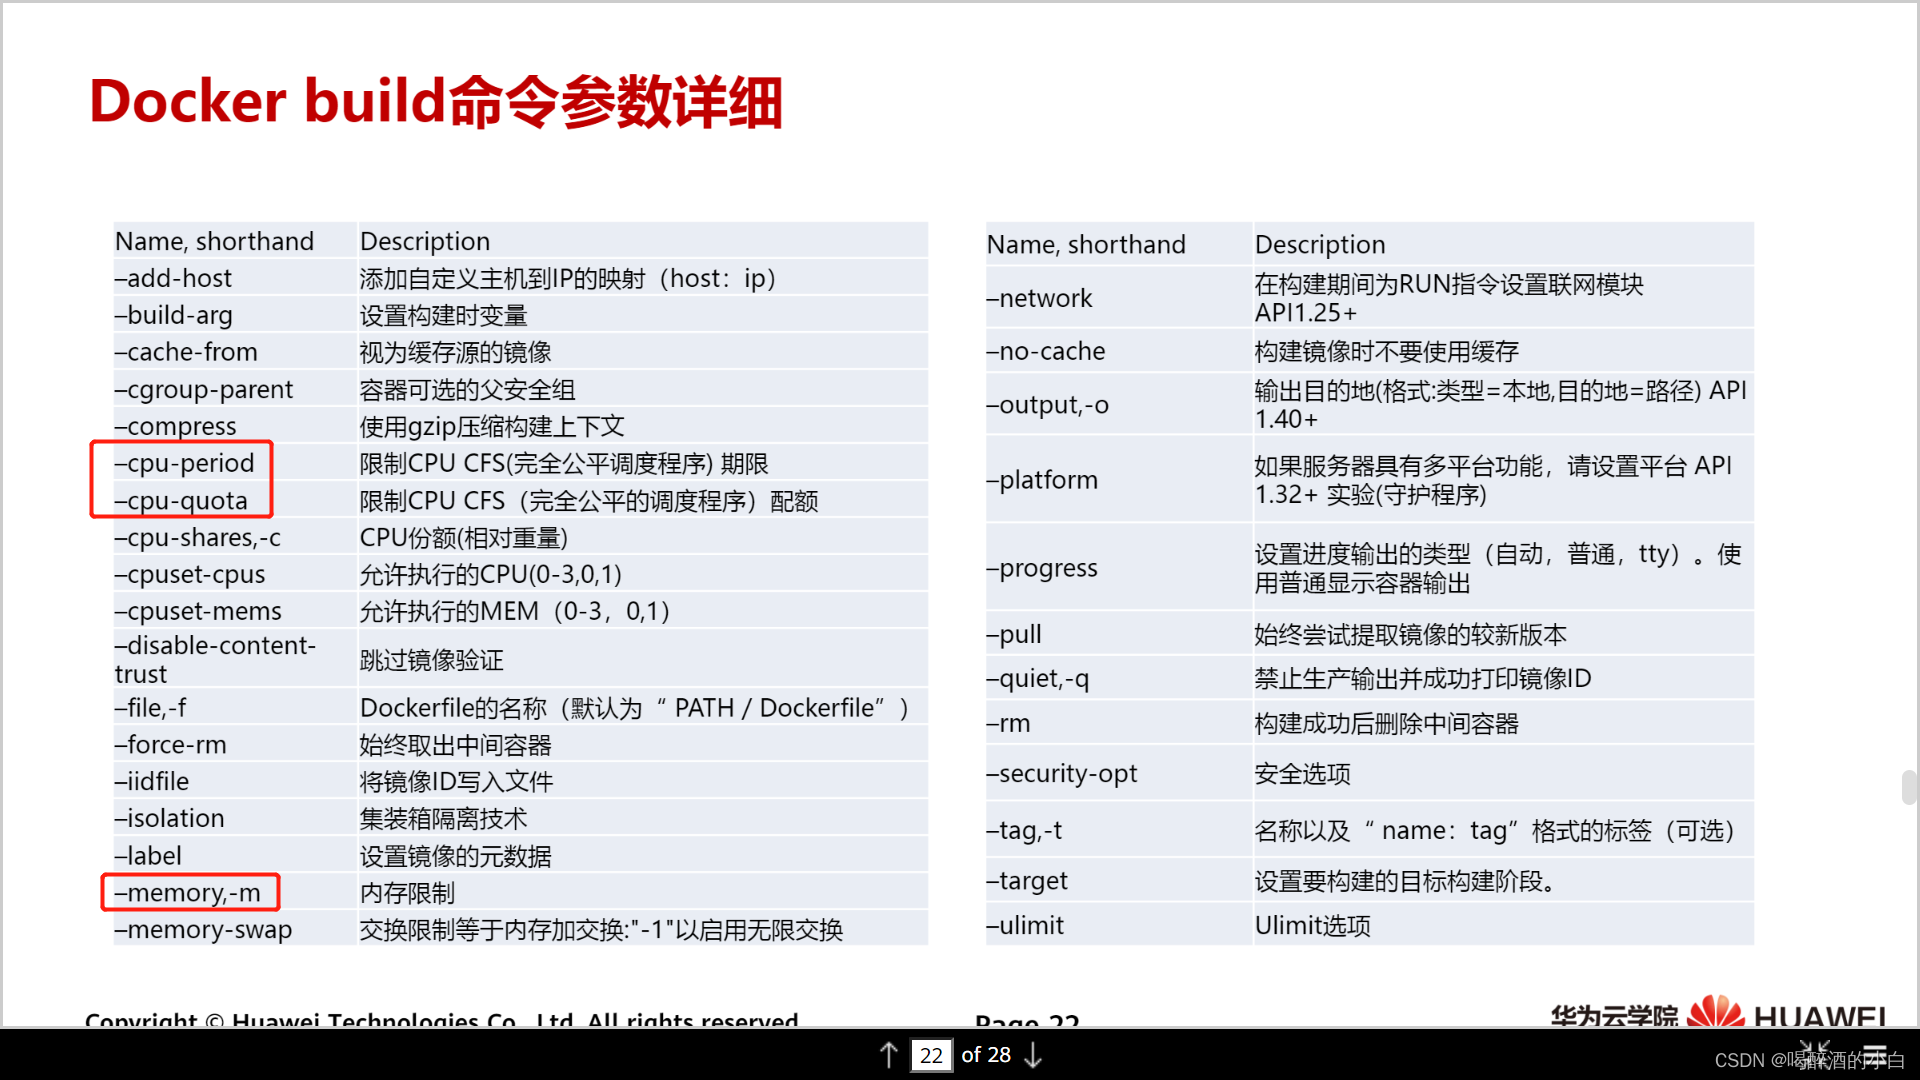Click the description 'CPU份额(相对重量)'
1920x1080 pixels.
[463, 537]
